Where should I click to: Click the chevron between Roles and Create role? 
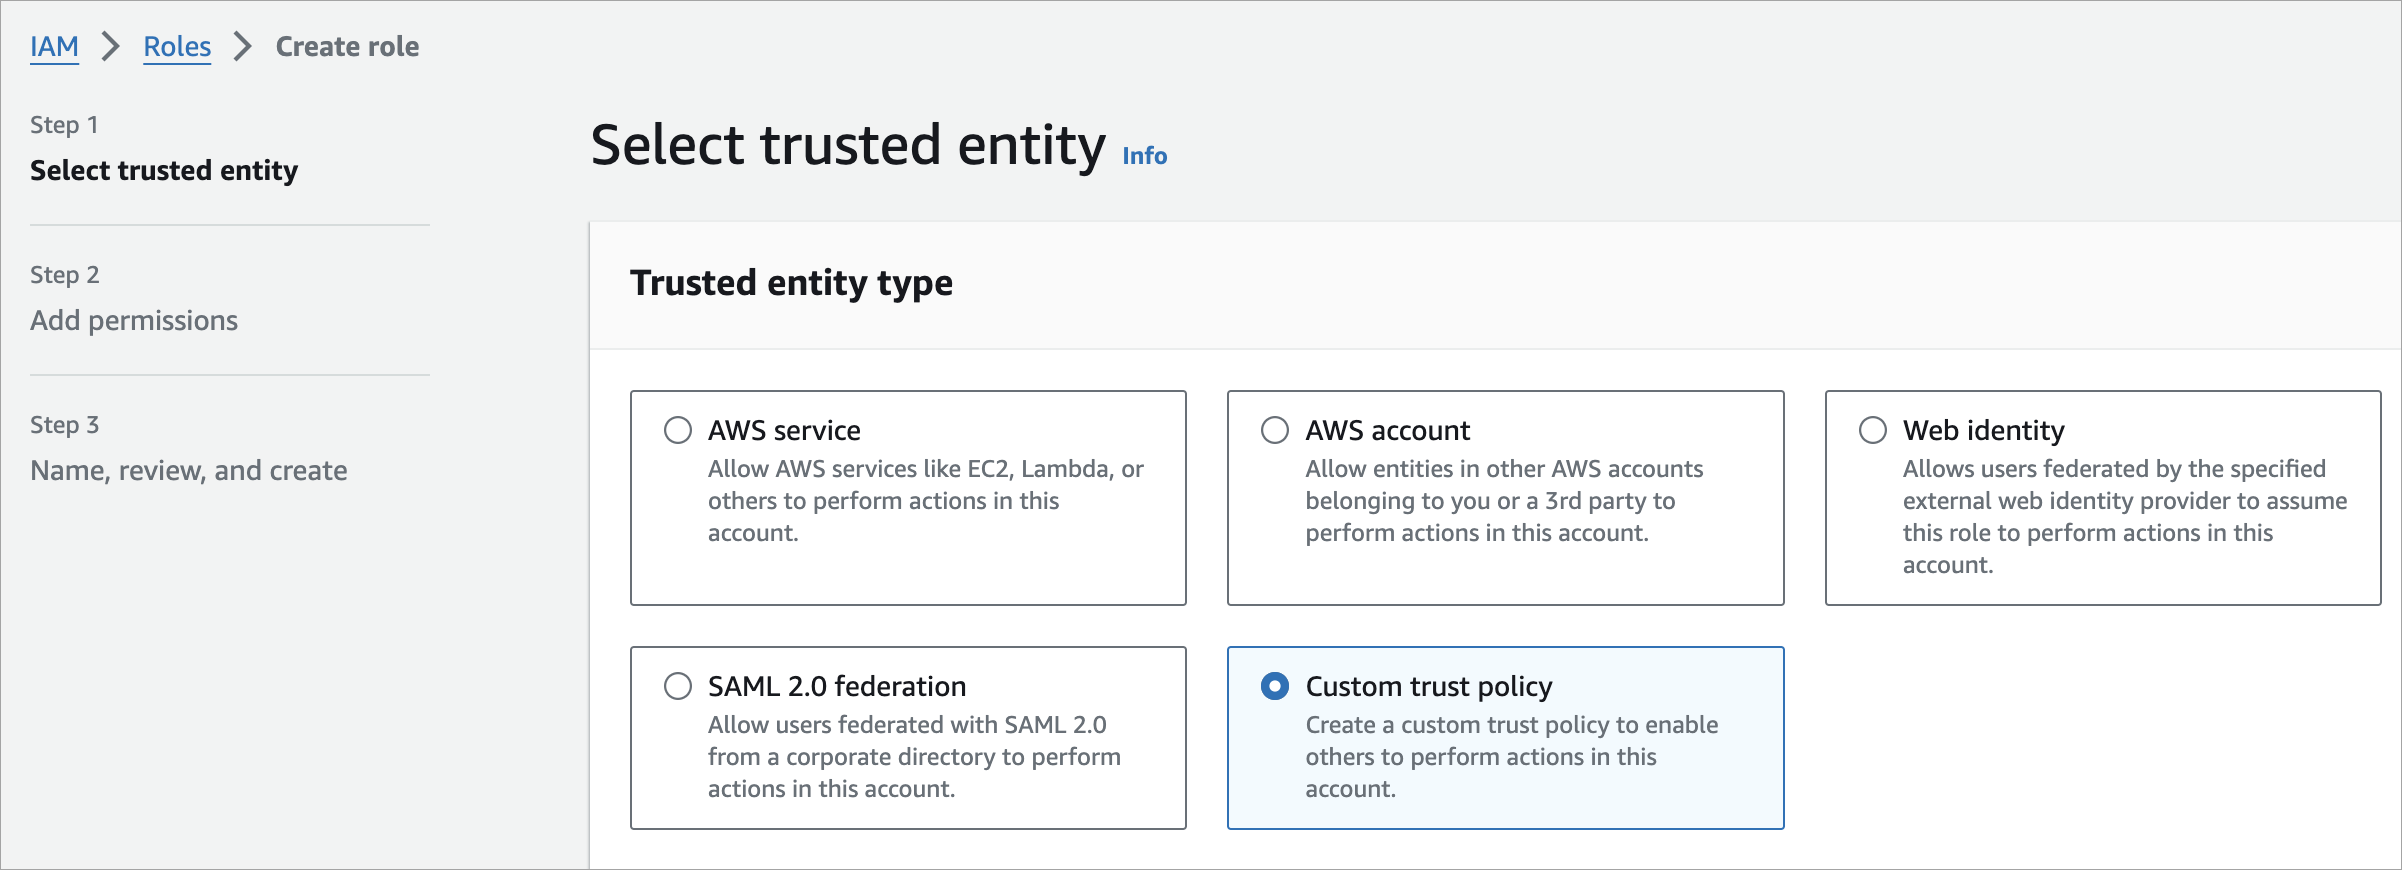pos(242,46)
